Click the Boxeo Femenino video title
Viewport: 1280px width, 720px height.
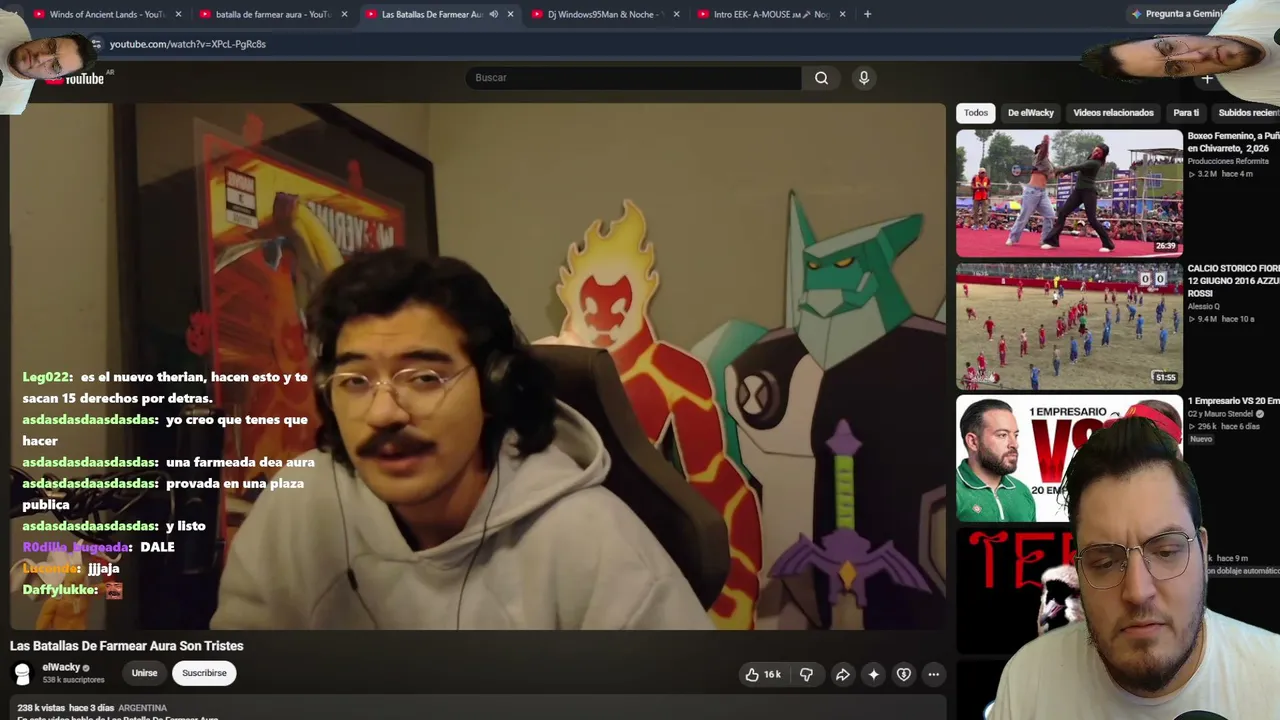point(1234,142)
